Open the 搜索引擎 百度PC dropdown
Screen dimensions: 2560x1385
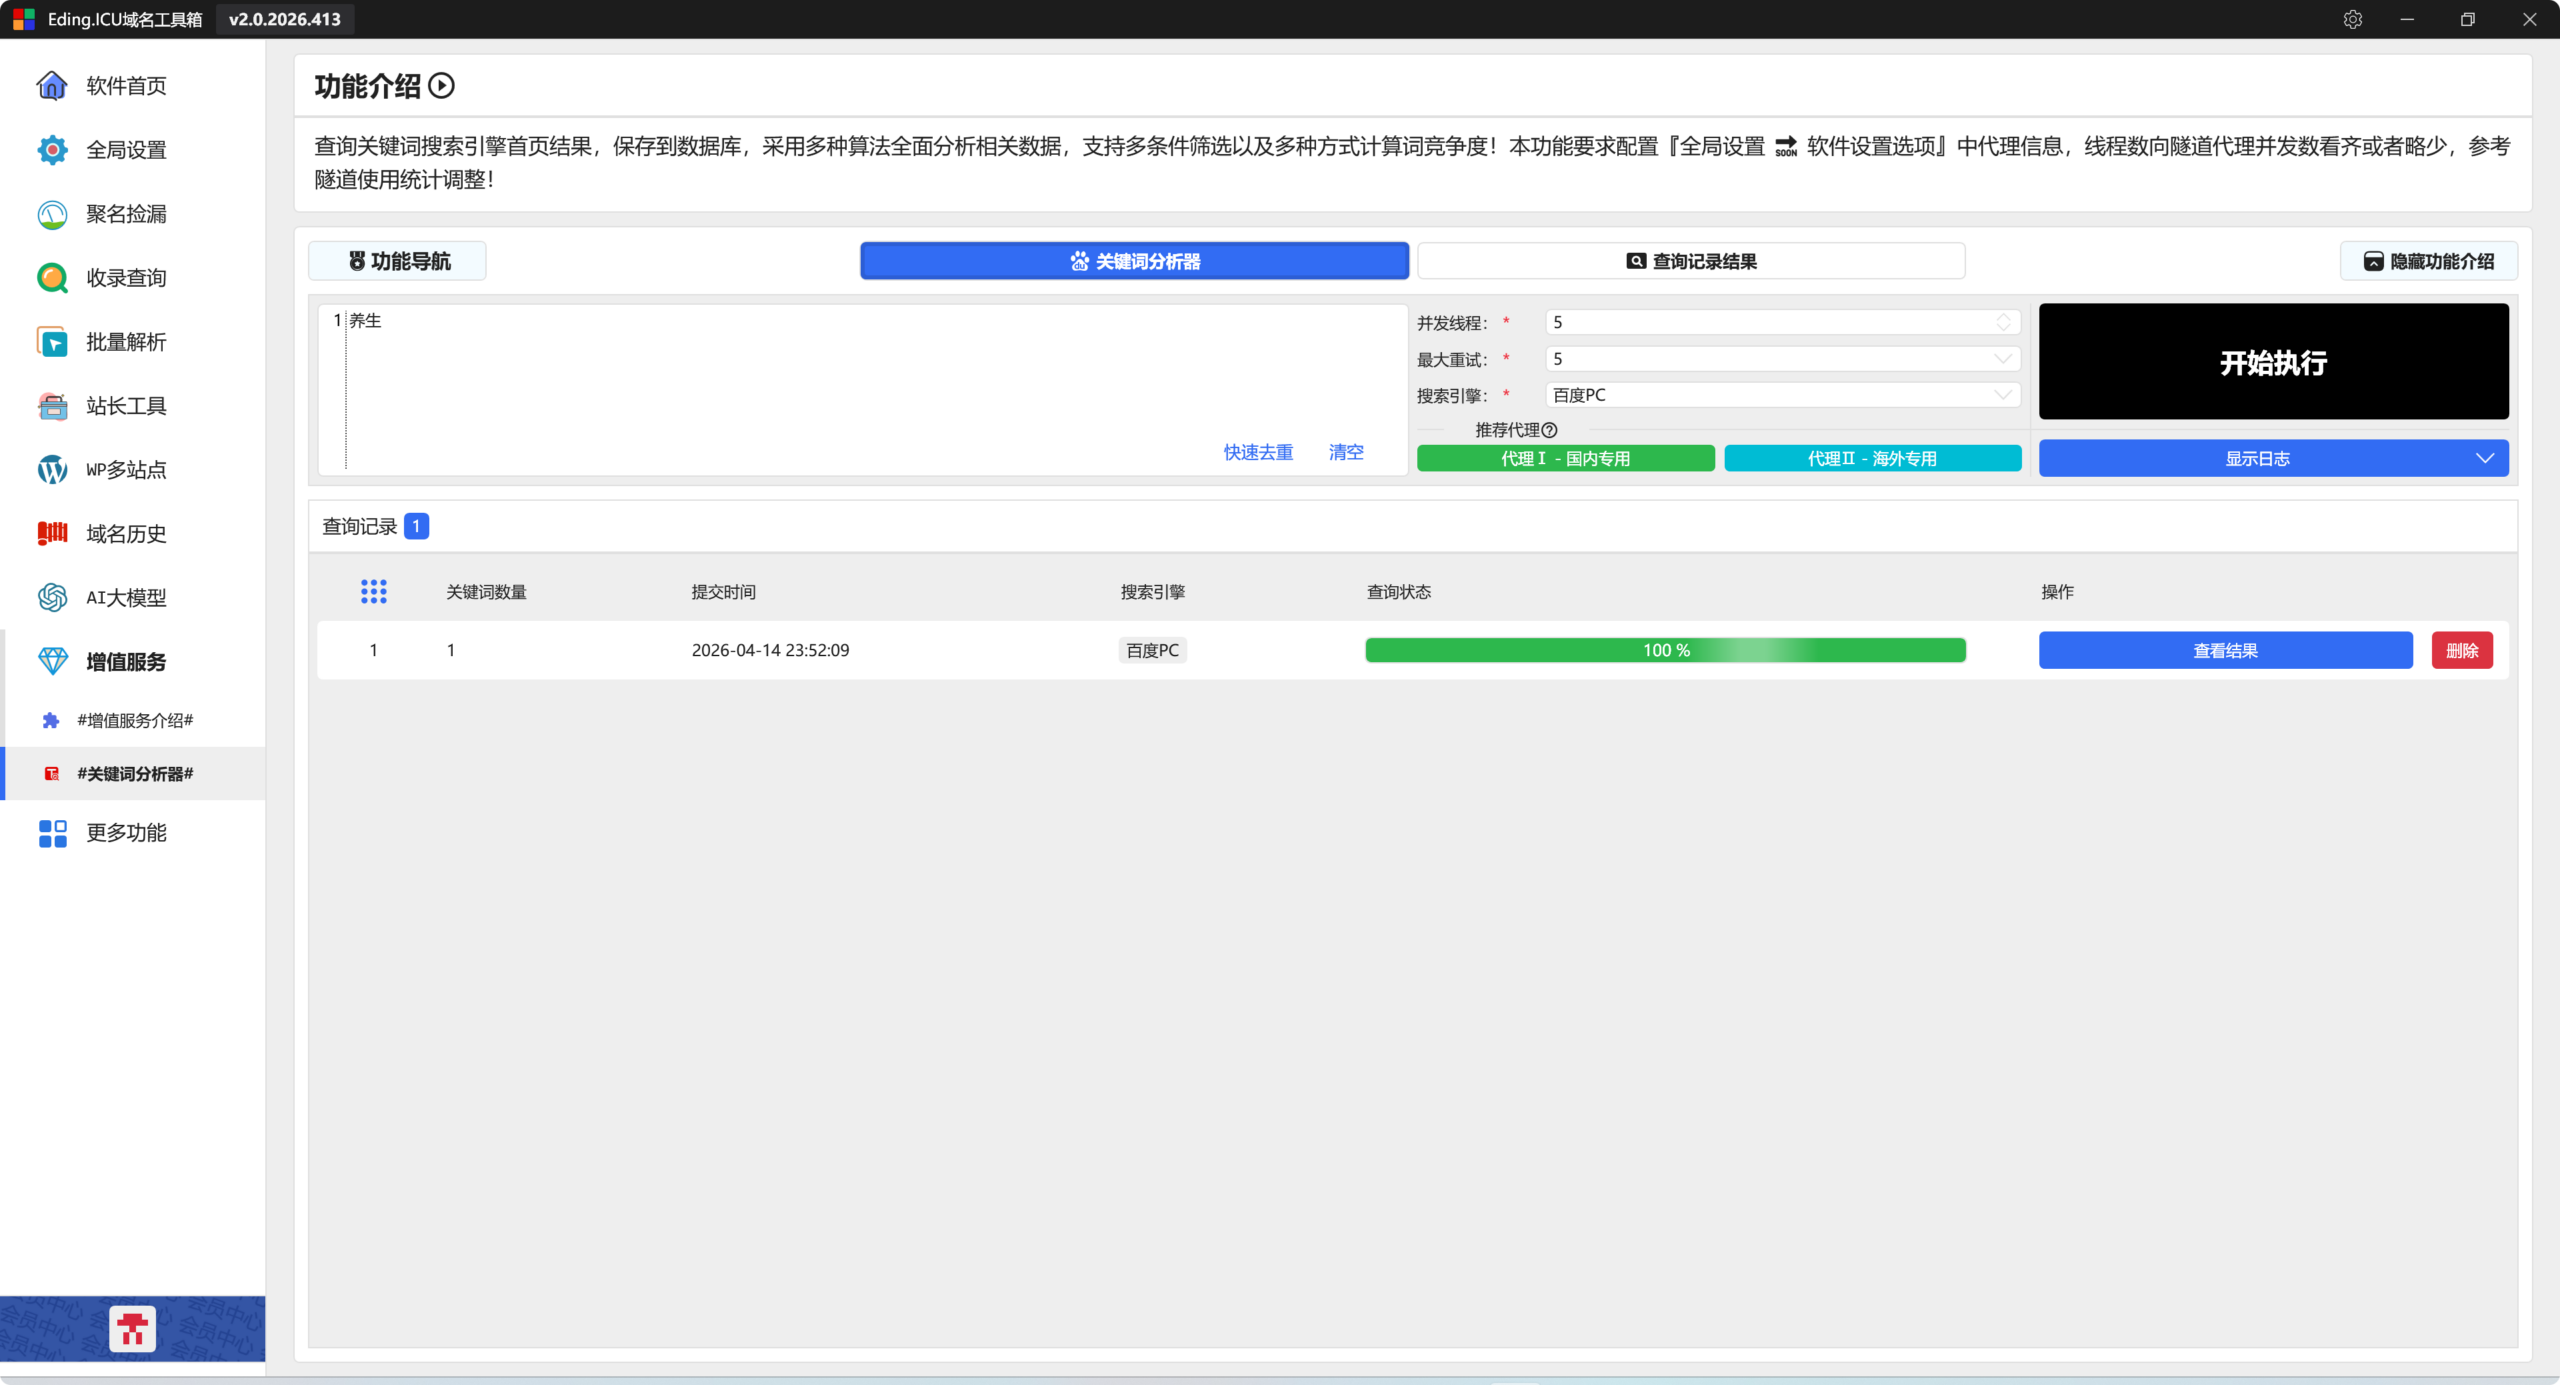2002,395
